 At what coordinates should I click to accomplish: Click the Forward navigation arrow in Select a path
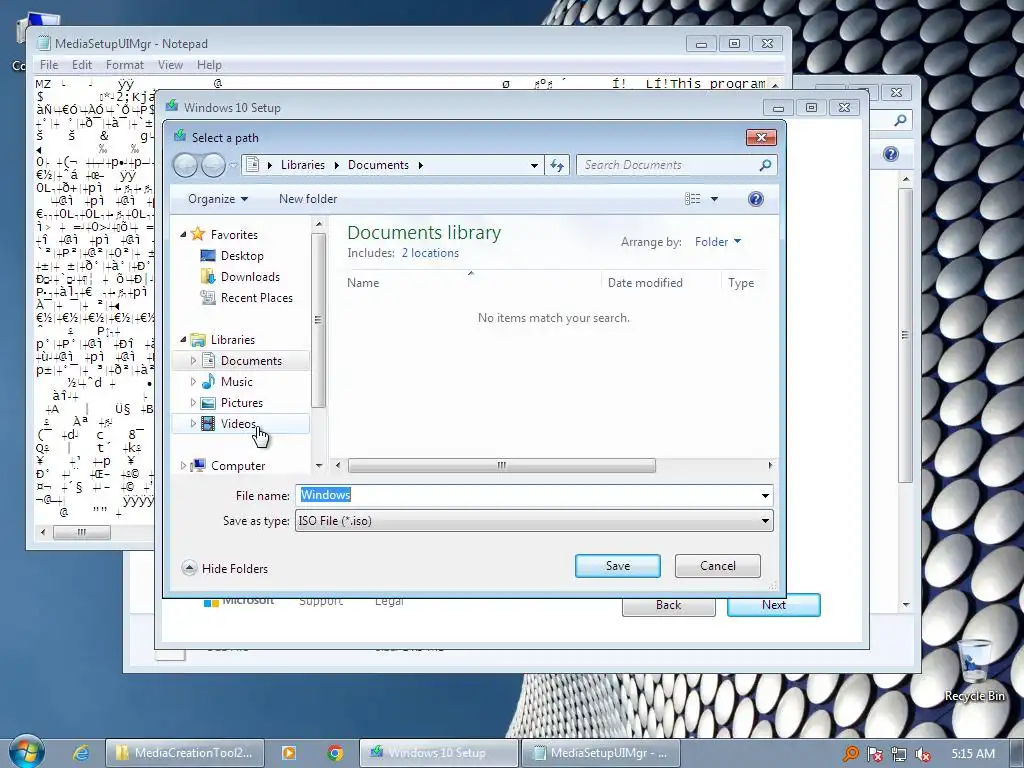pos(213,165)
